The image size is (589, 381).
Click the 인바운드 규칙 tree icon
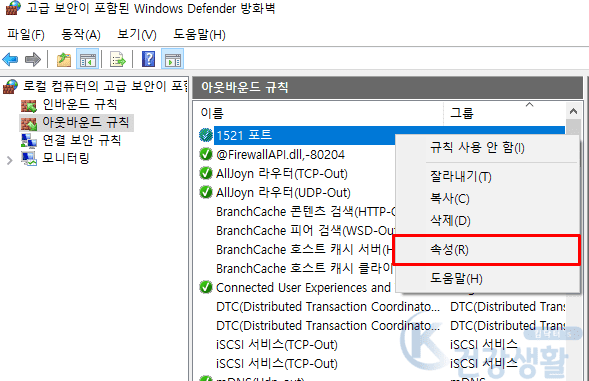(29, 106)
